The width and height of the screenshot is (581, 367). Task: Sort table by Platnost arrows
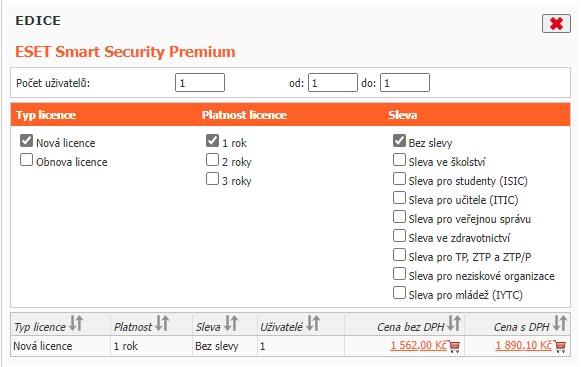click(162, 323)
